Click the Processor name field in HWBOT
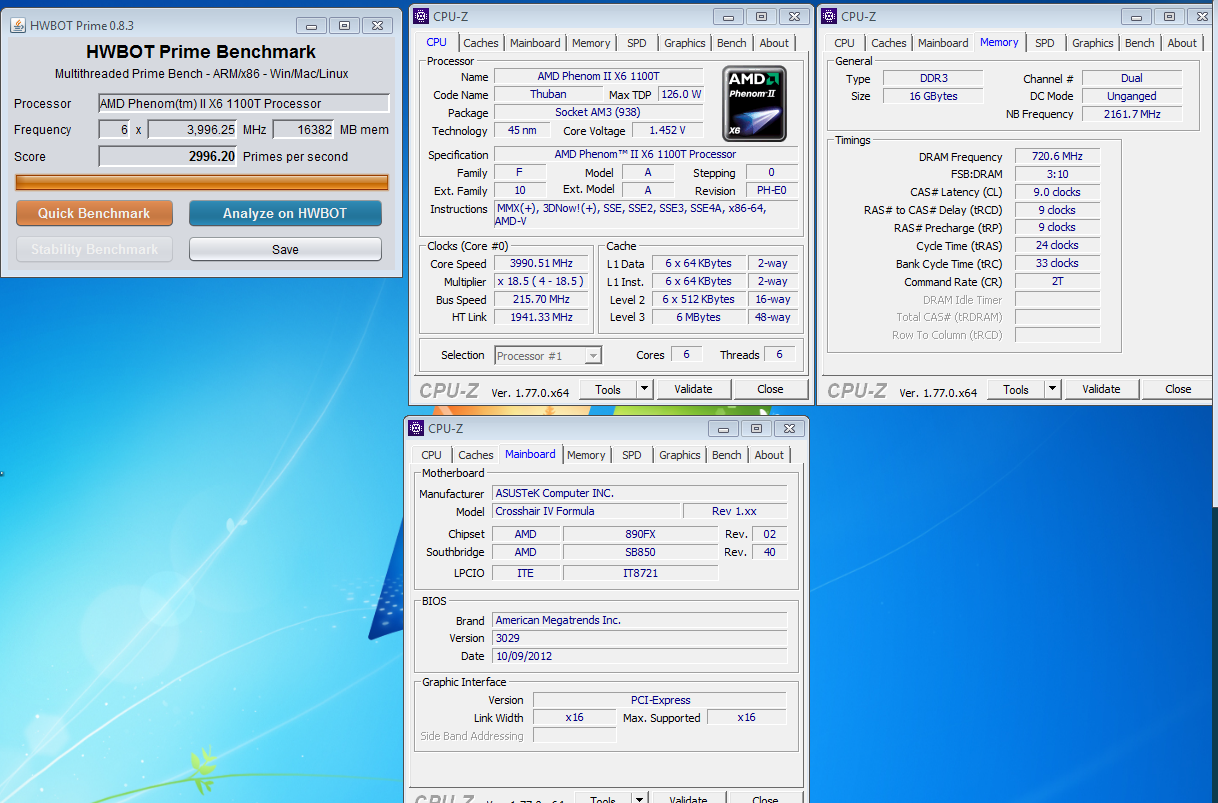 [244, 104]
